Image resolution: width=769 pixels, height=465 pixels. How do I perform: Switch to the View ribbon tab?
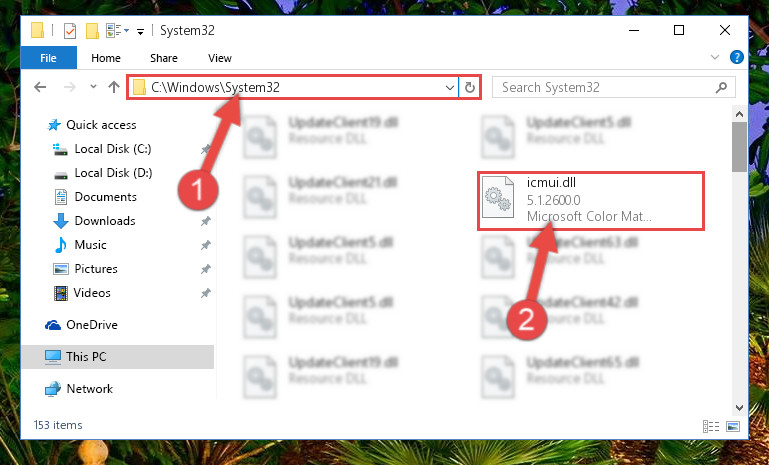pyautogui.click(x=220, y=58)
